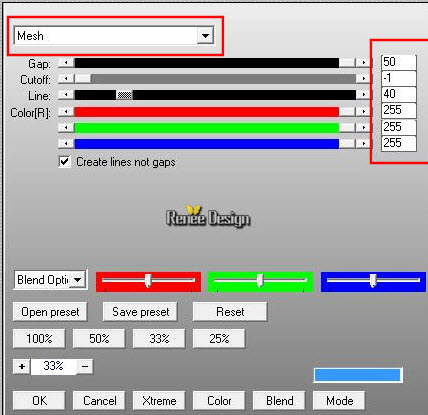Viewport: 428px width, 415px height.
Task: Click the blue color slider's right arrow
Action: 363,143
